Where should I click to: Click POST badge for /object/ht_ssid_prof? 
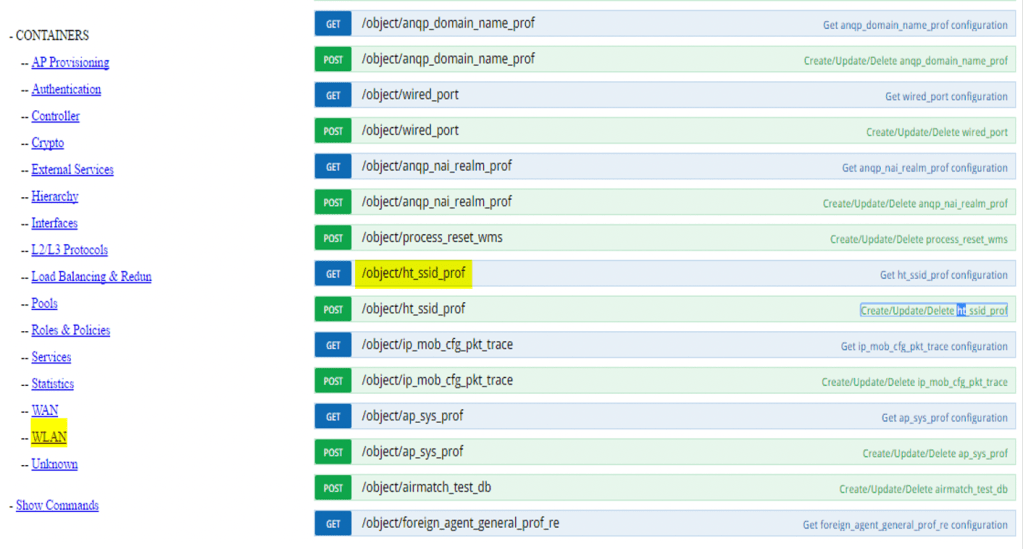pyautogui.click(x=333, y=309)
